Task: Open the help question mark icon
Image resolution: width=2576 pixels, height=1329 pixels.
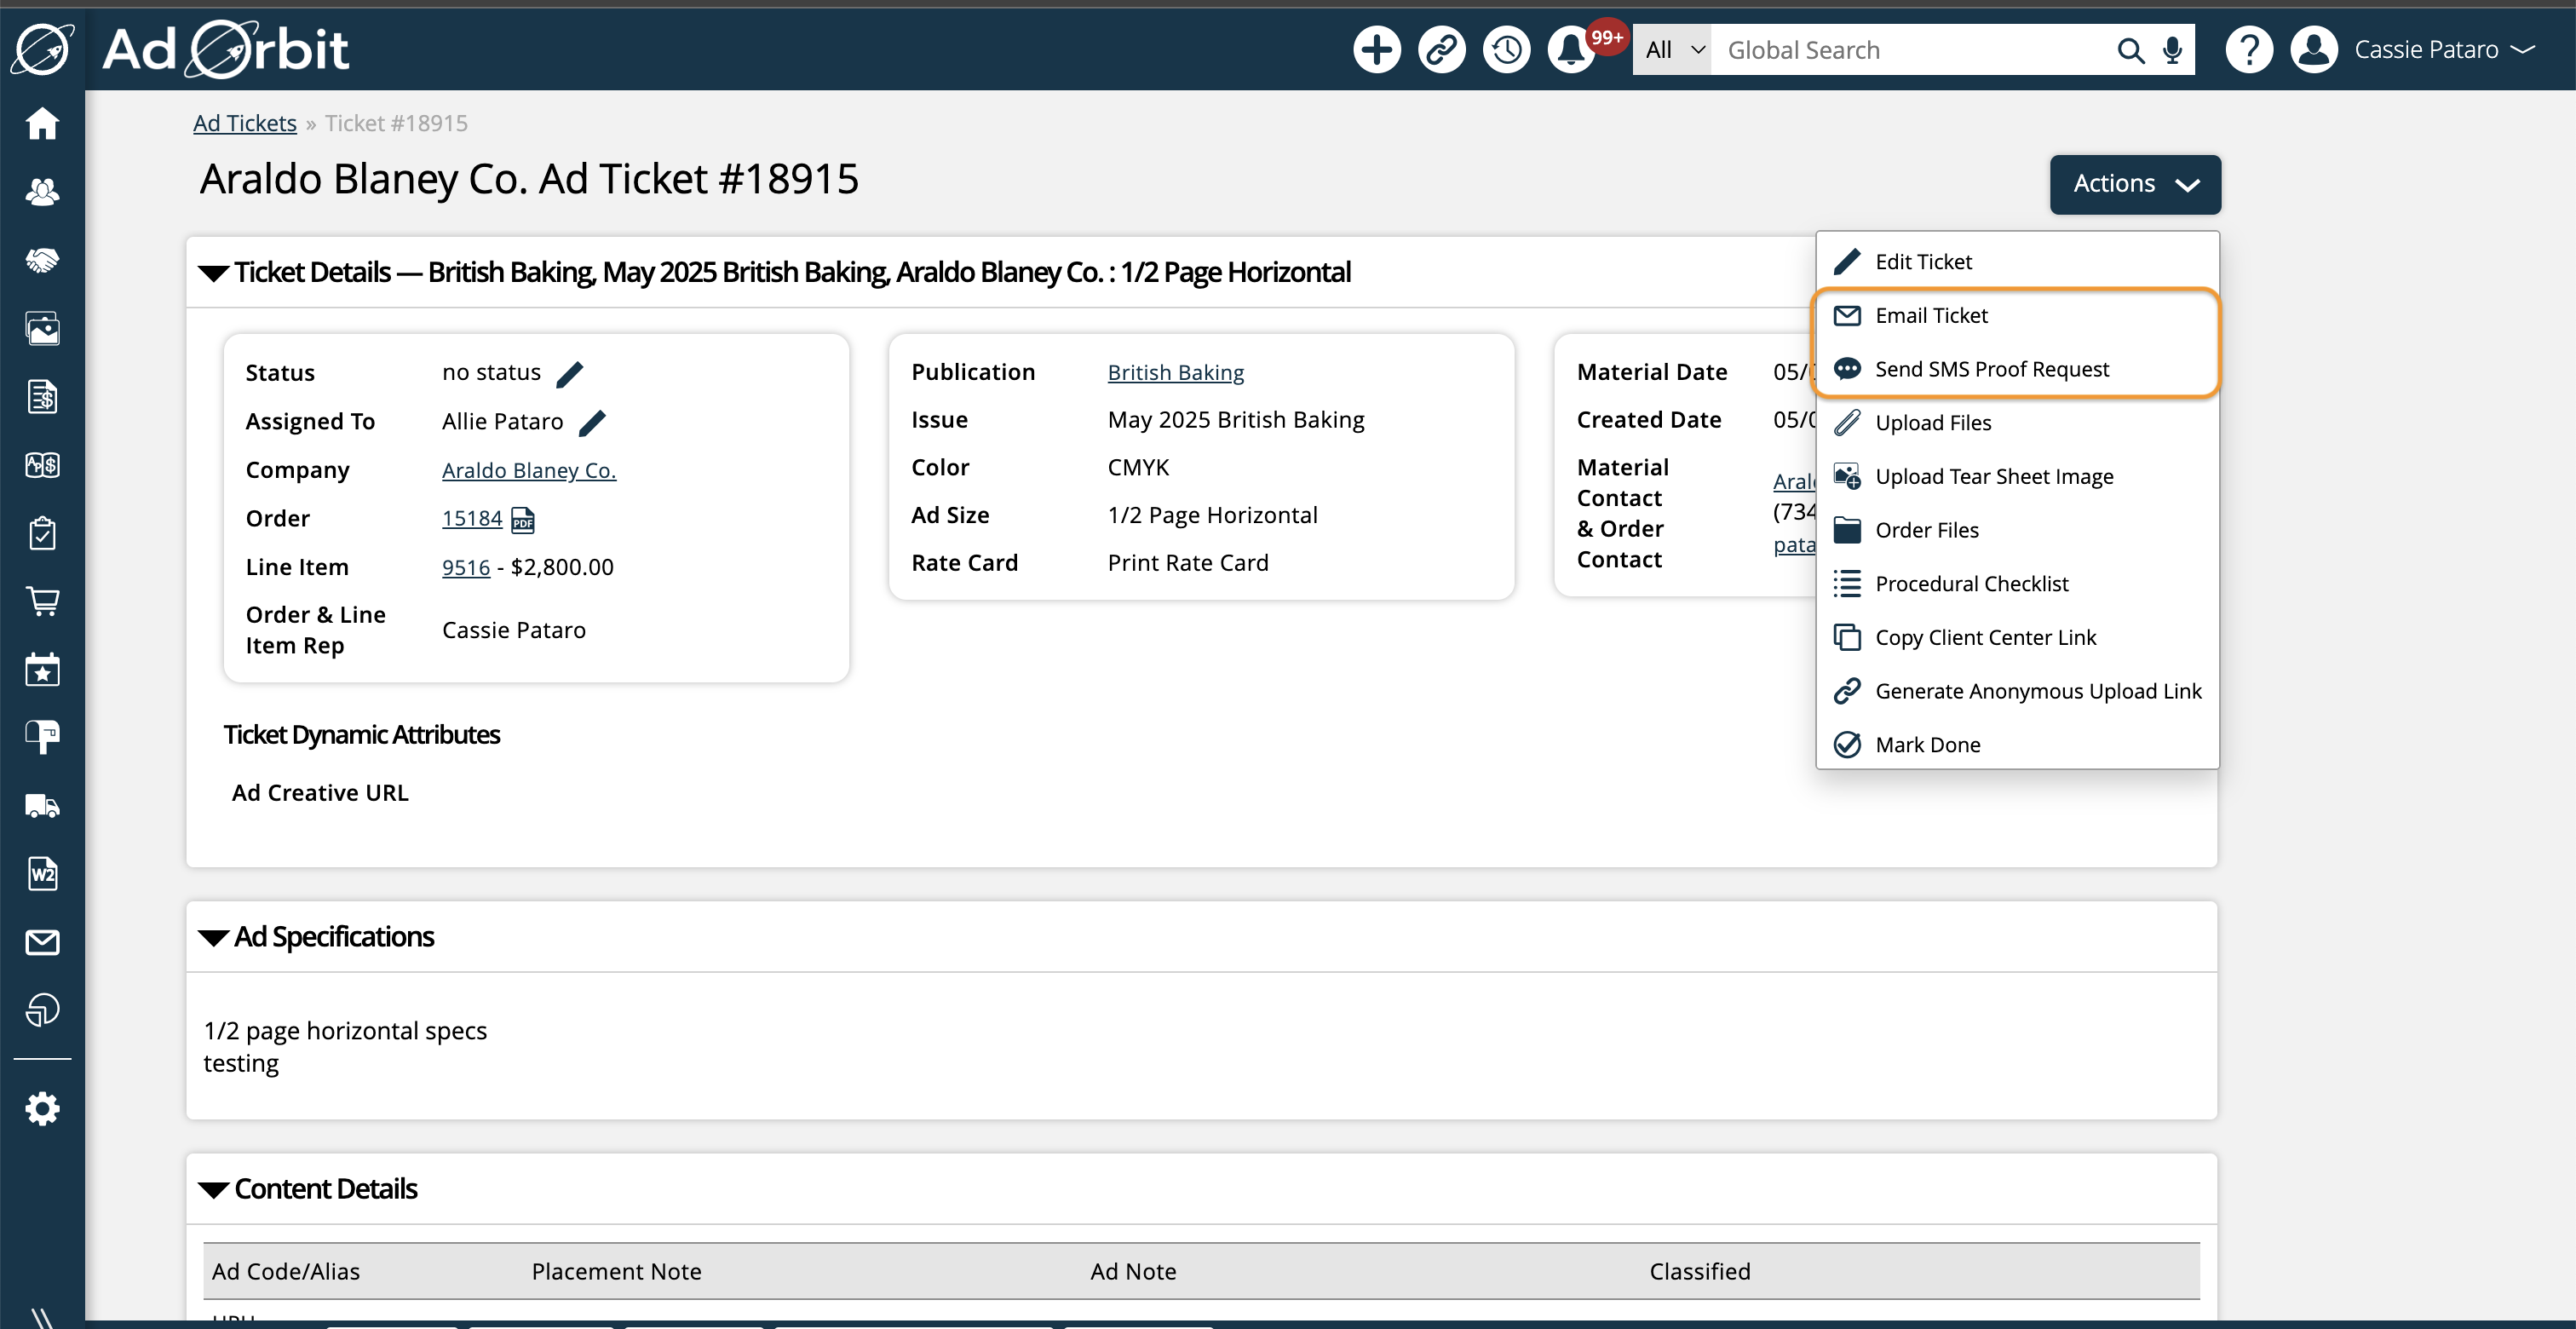Action: 2249,49
